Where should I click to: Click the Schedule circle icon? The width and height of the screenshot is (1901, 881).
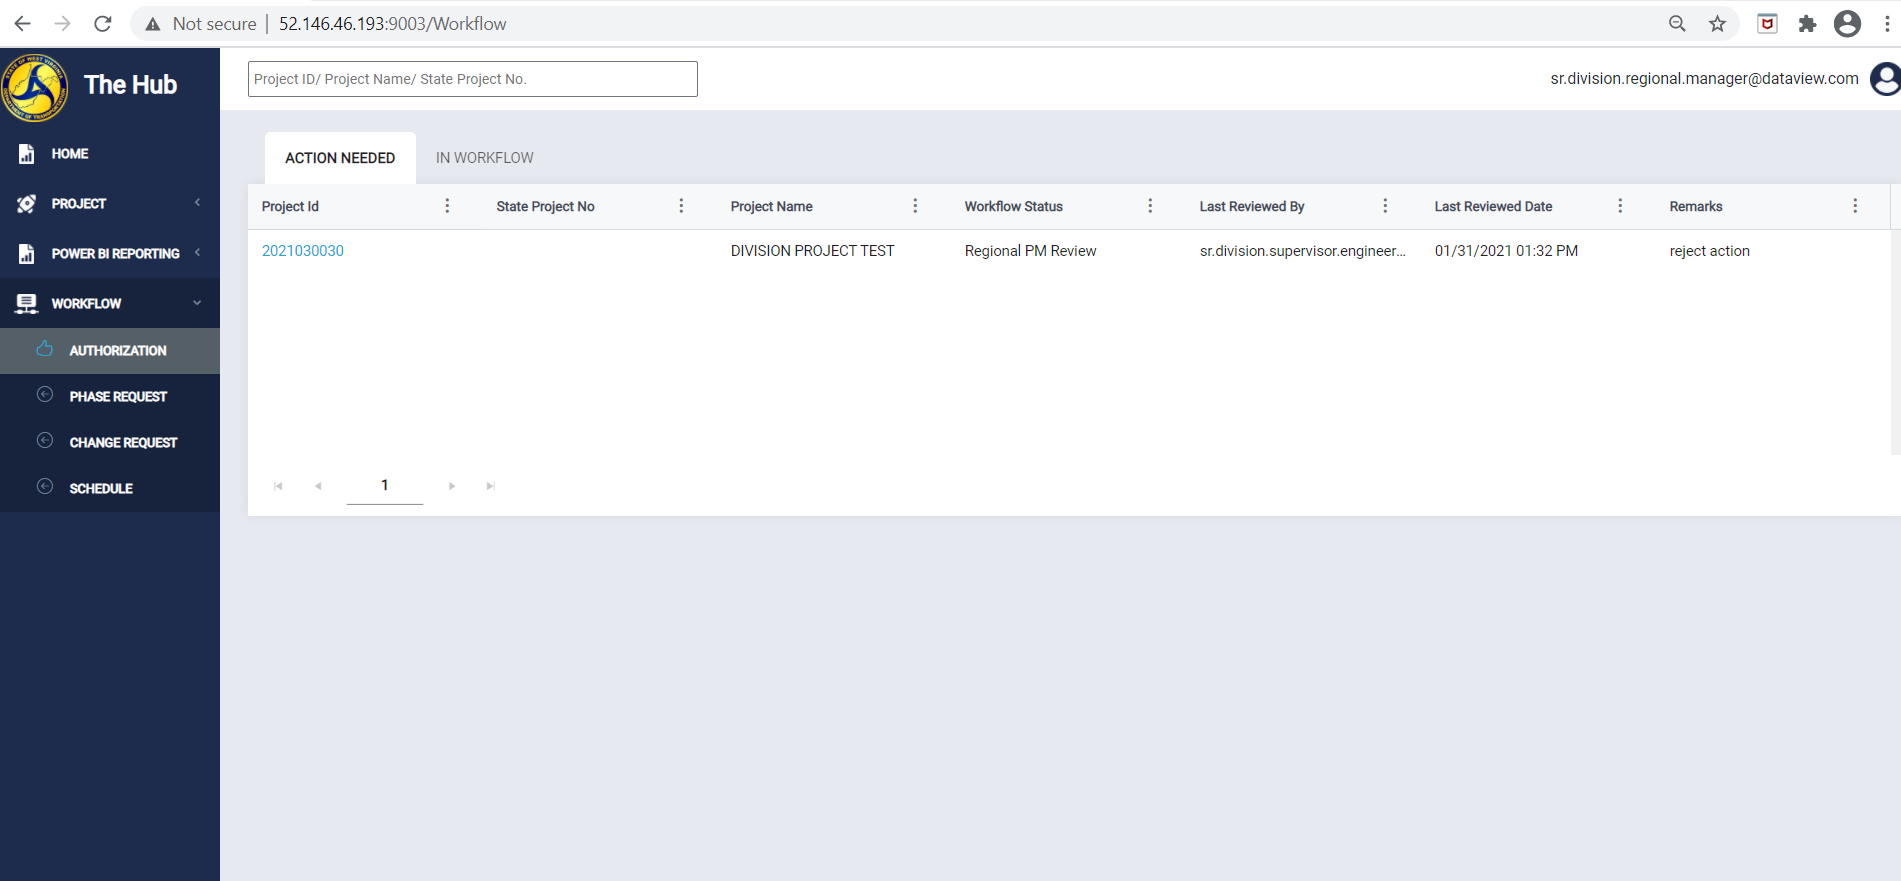tap(45, 487)
